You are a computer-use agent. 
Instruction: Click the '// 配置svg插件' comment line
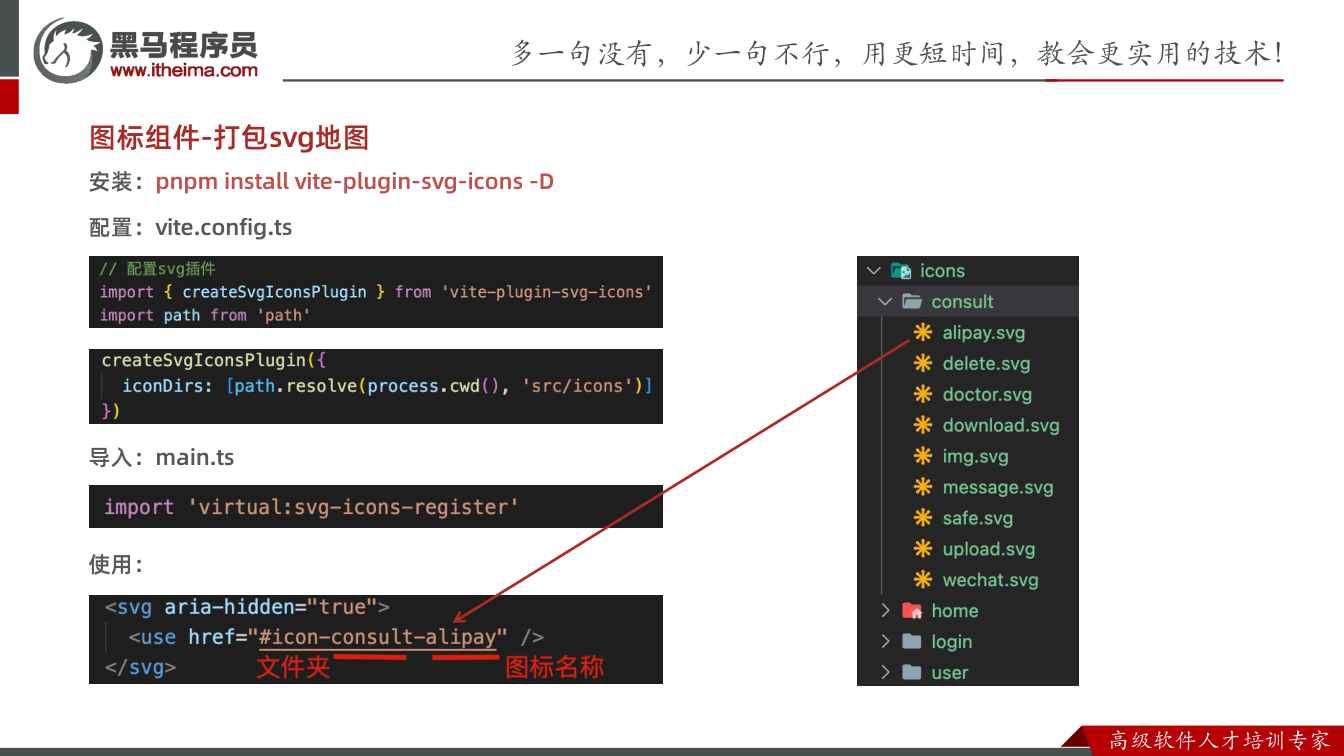[157, 269]
